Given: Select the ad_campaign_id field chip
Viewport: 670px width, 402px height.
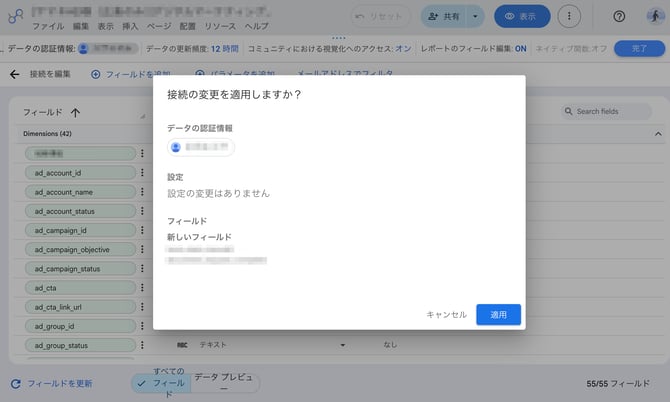Looking at the screenshot, I should point(80,230).
